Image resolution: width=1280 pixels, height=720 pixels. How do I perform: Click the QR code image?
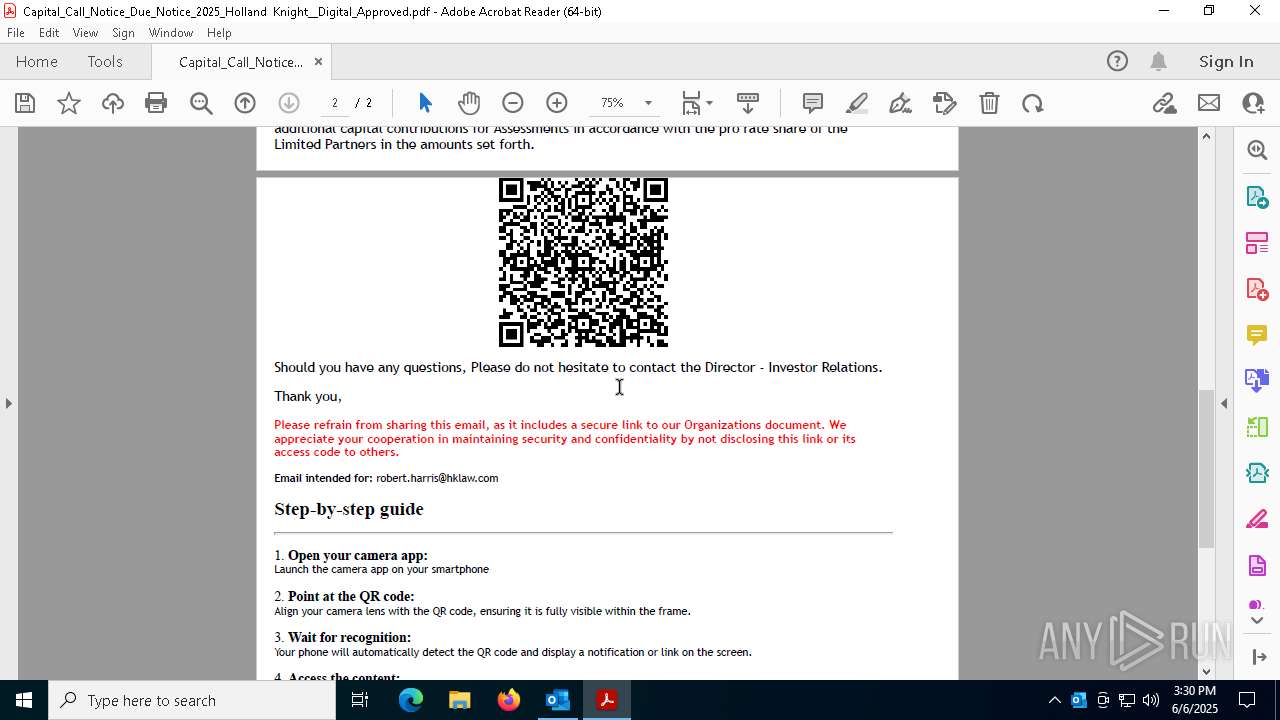tap(583, 262)
